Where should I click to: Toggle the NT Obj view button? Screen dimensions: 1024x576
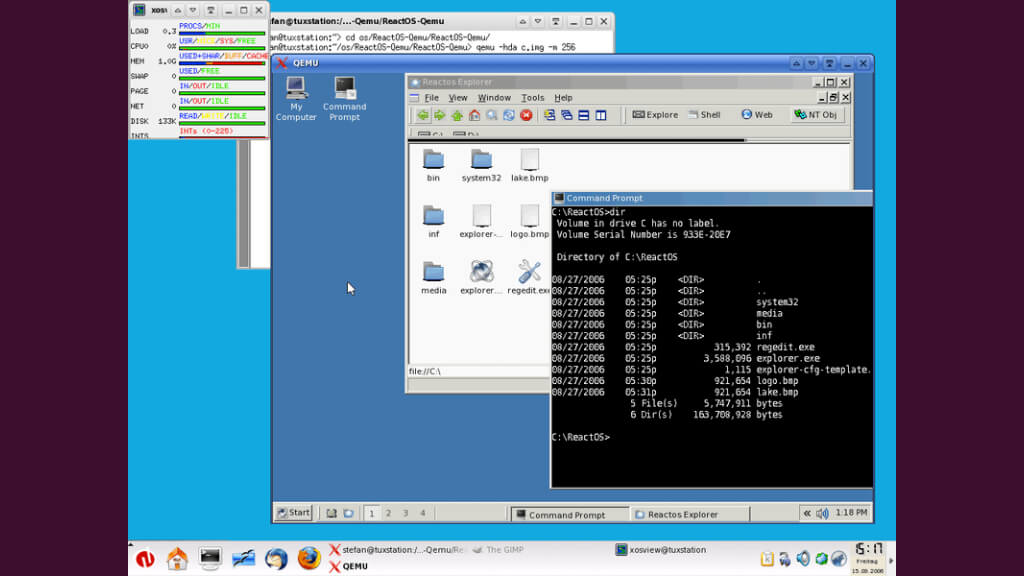pos(817,115)
